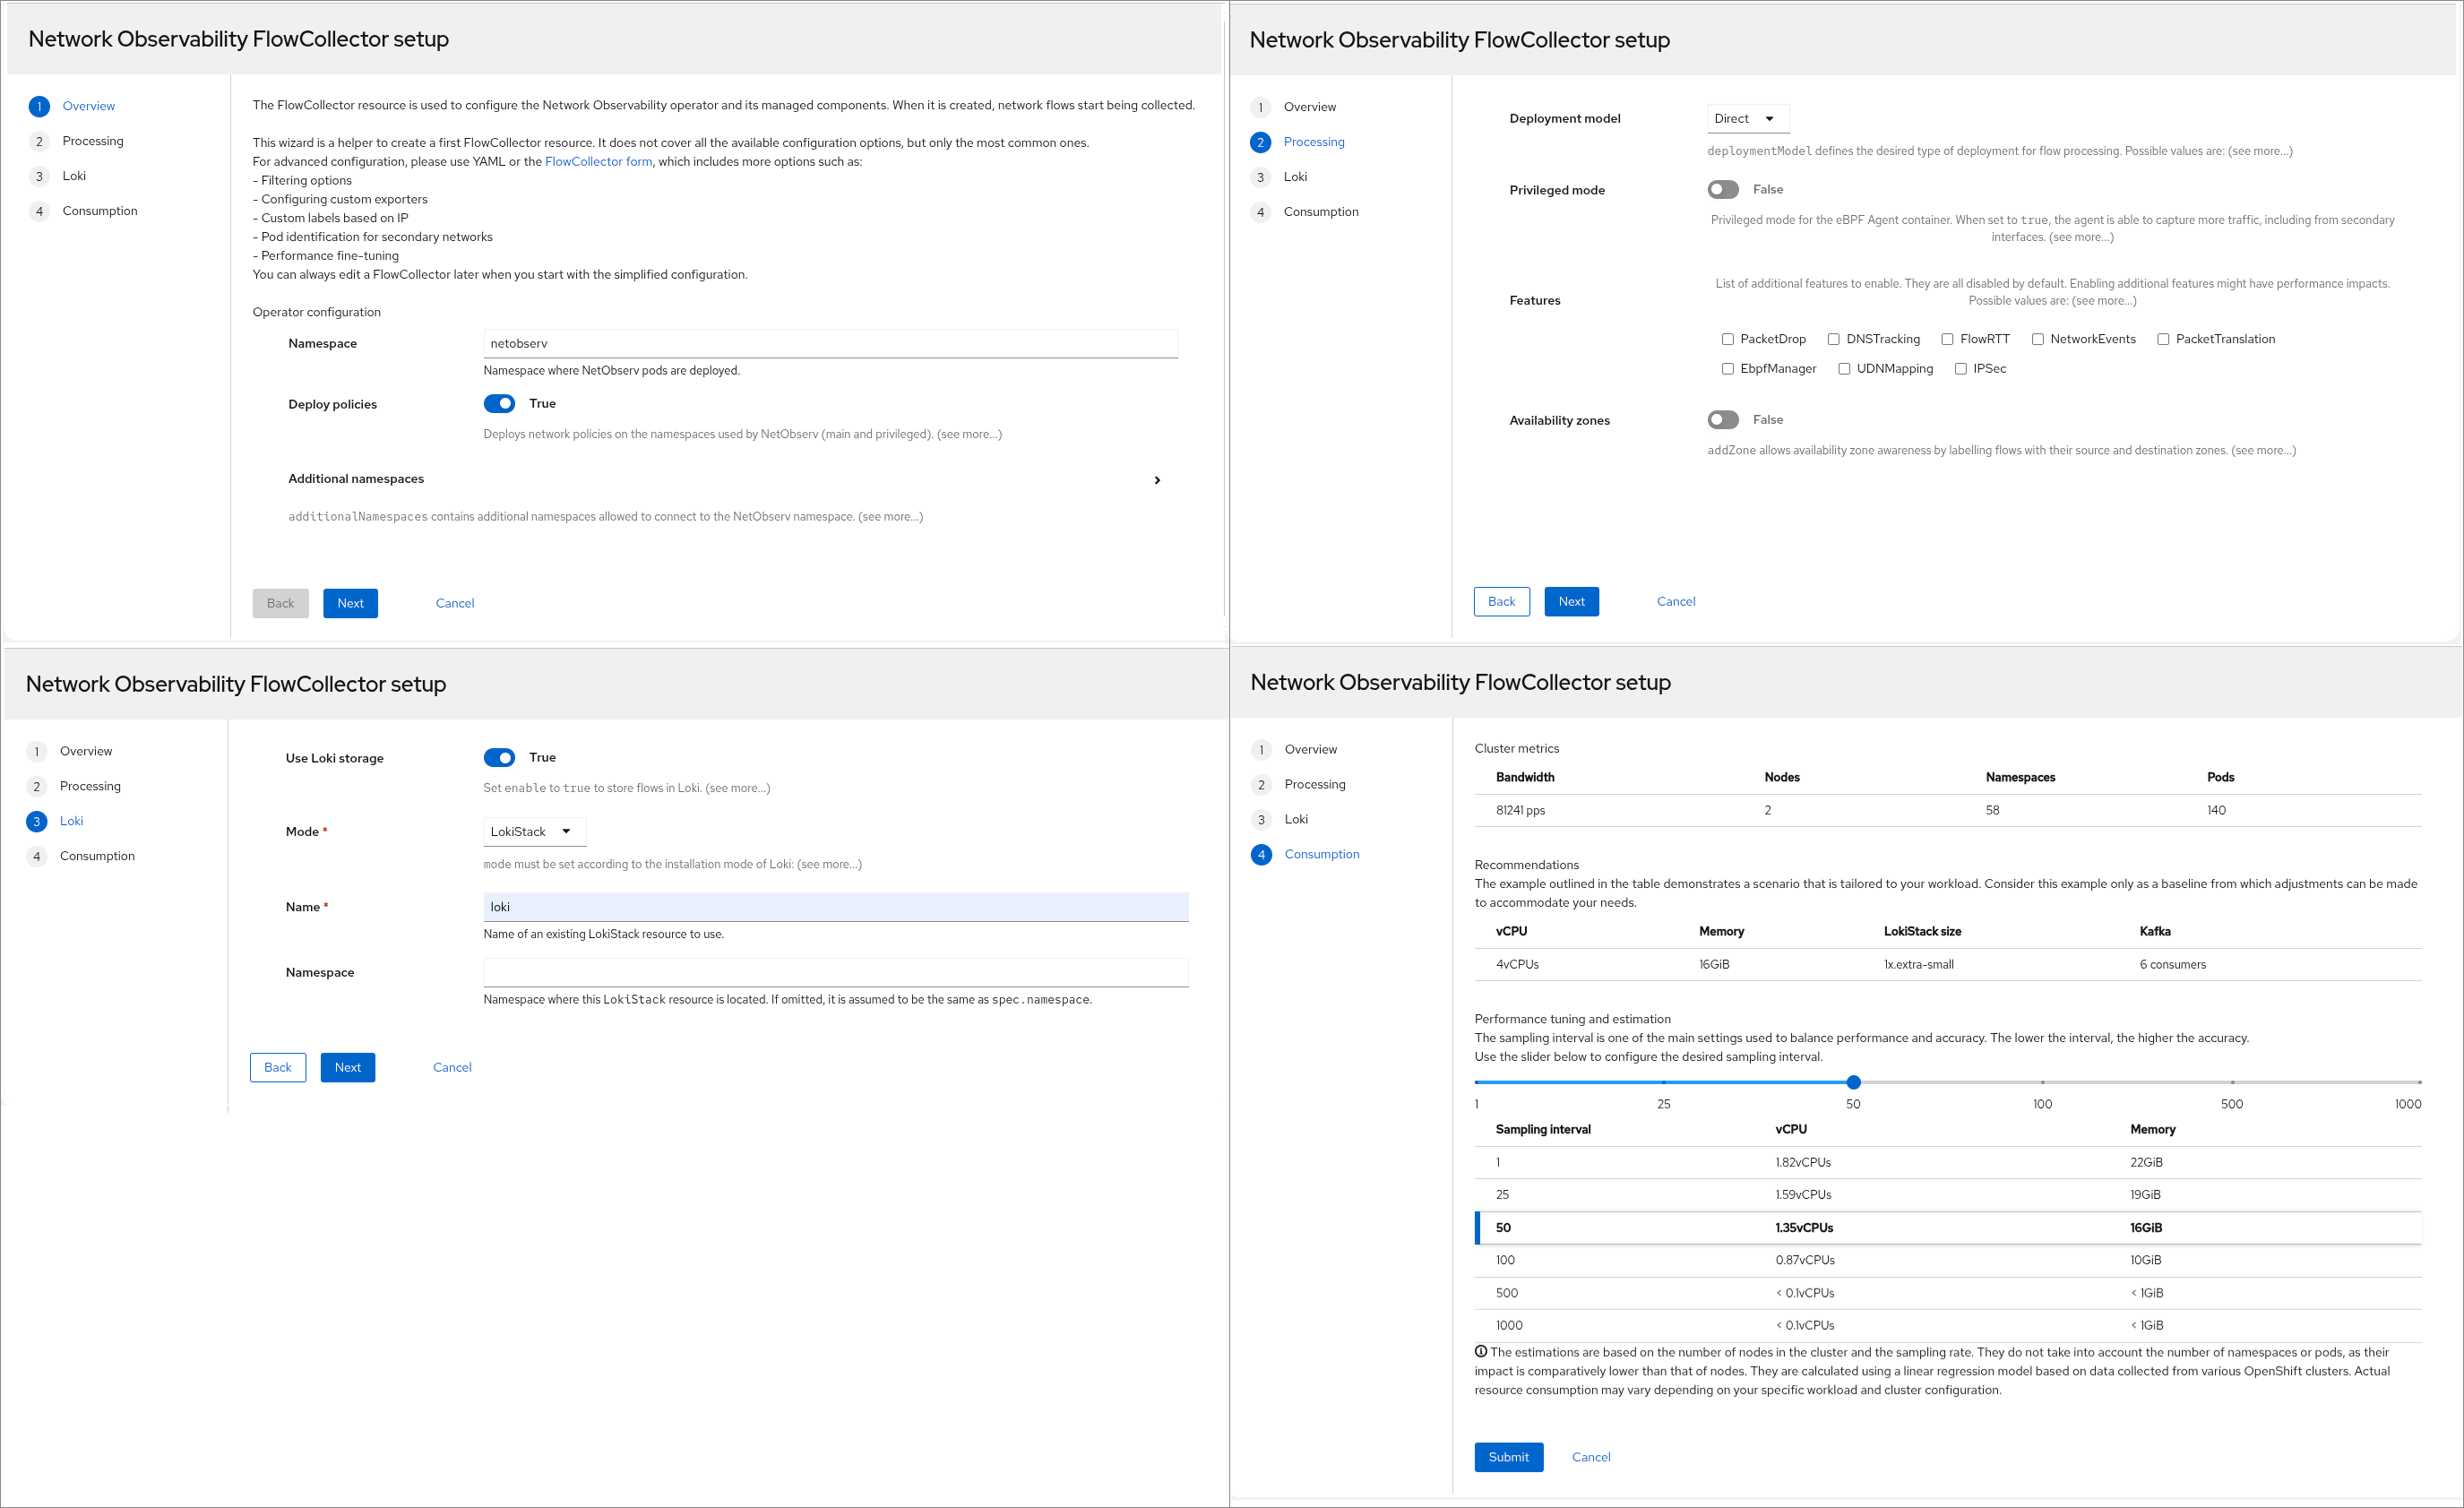Viewport: 2464px width, 1508px height.
Task: Check the PacketDrop feature checkbox
Action: (1727, 339)
